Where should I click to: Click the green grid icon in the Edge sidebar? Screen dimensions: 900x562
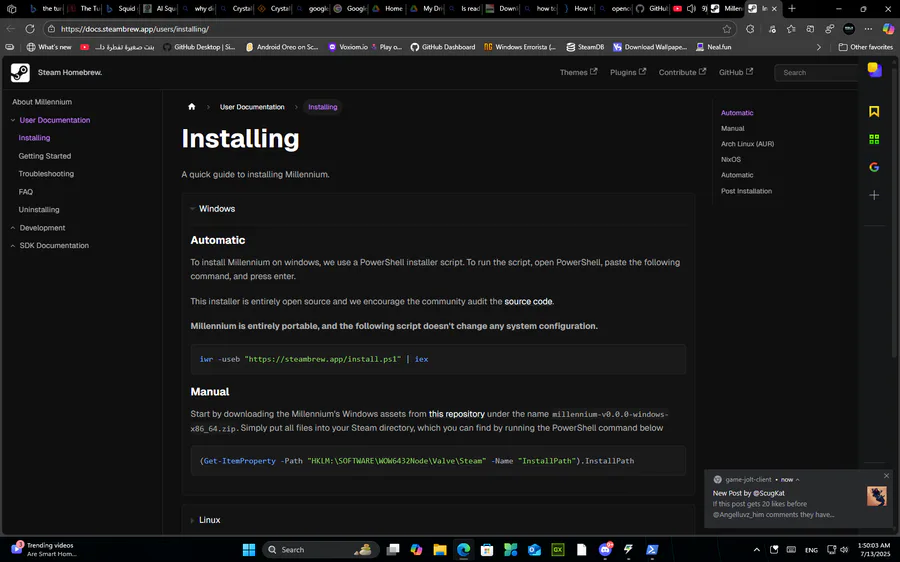874,139
